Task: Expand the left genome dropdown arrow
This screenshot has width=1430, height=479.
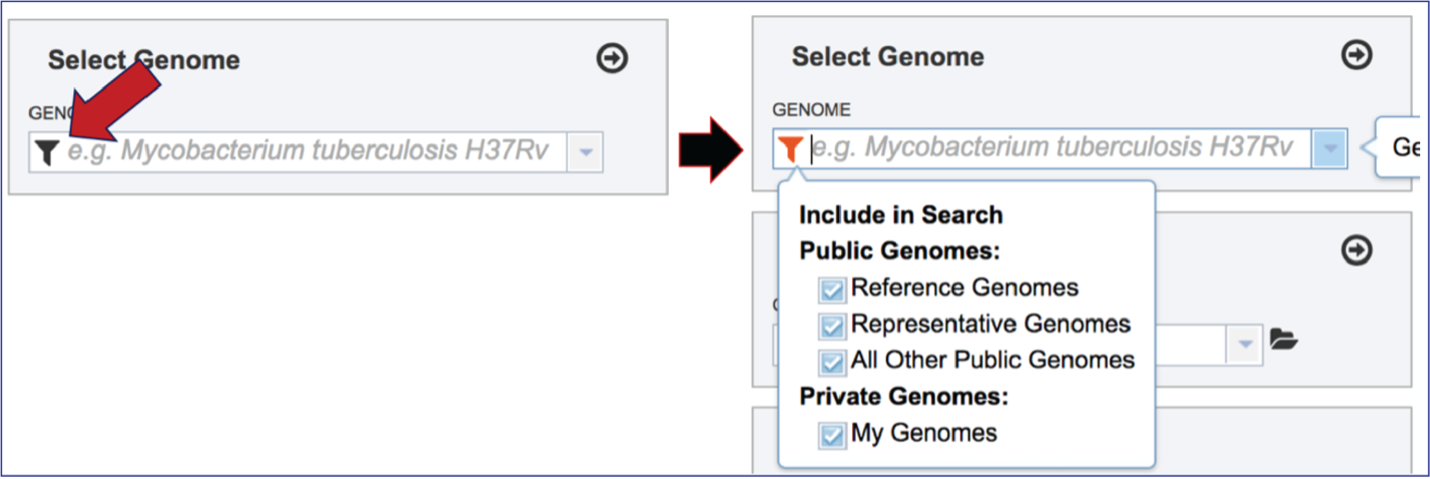Action: coord(586,153)
